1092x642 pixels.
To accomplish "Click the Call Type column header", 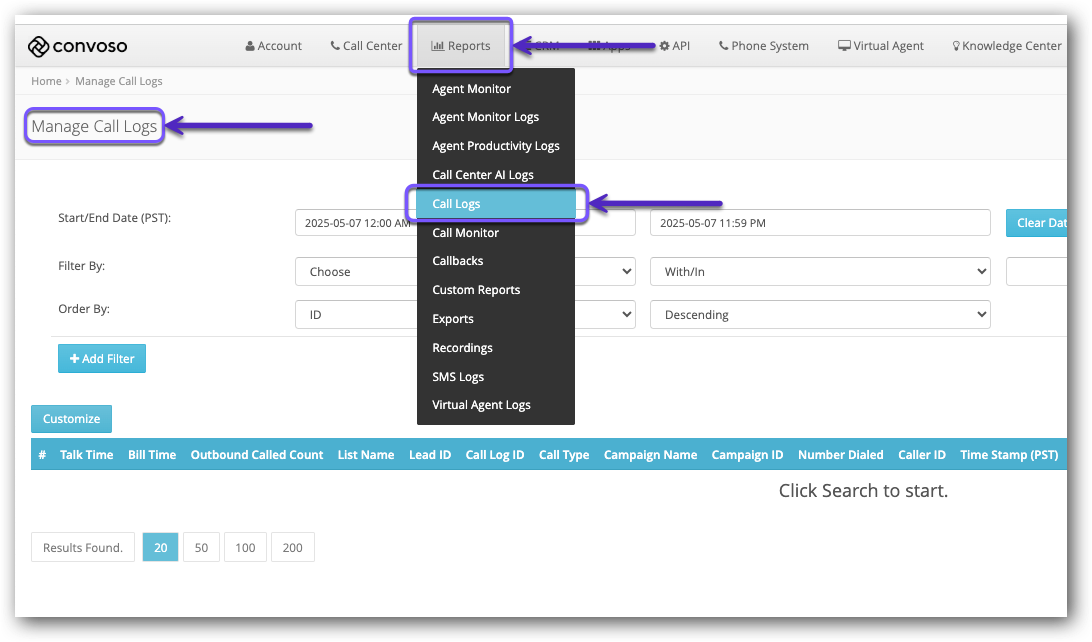I will tap(564, 455).
